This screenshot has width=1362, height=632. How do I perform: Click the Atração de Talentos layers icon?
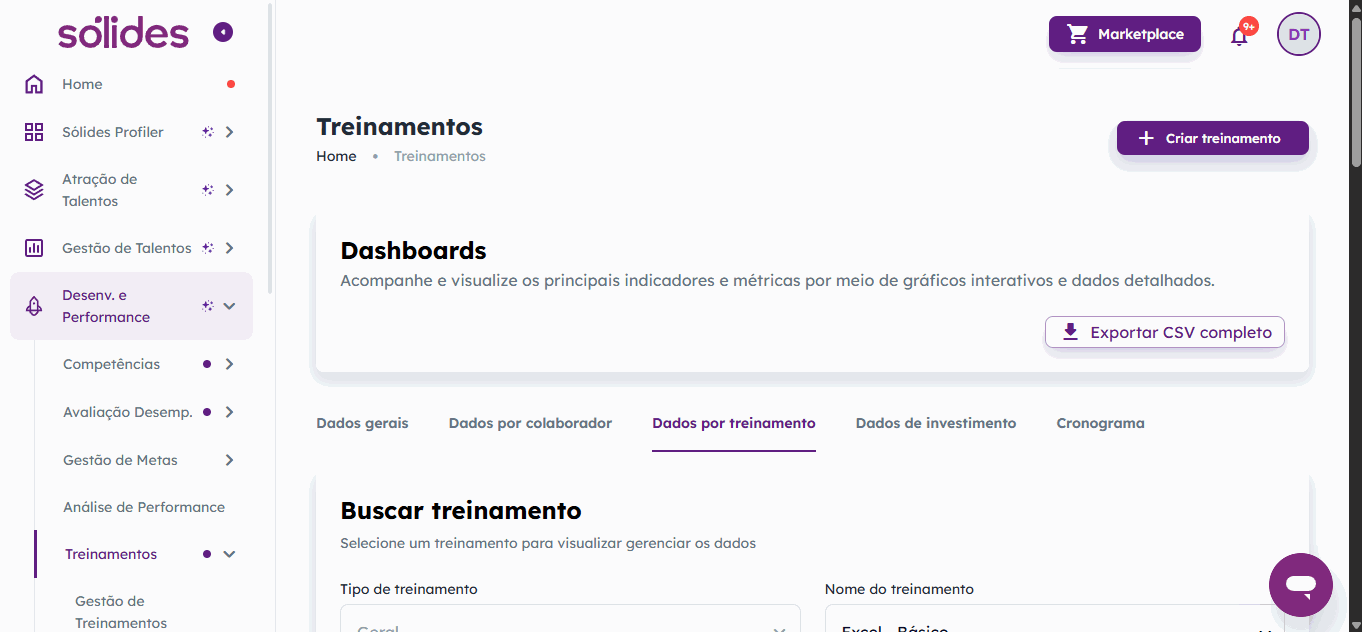click(x=34, y=190)
